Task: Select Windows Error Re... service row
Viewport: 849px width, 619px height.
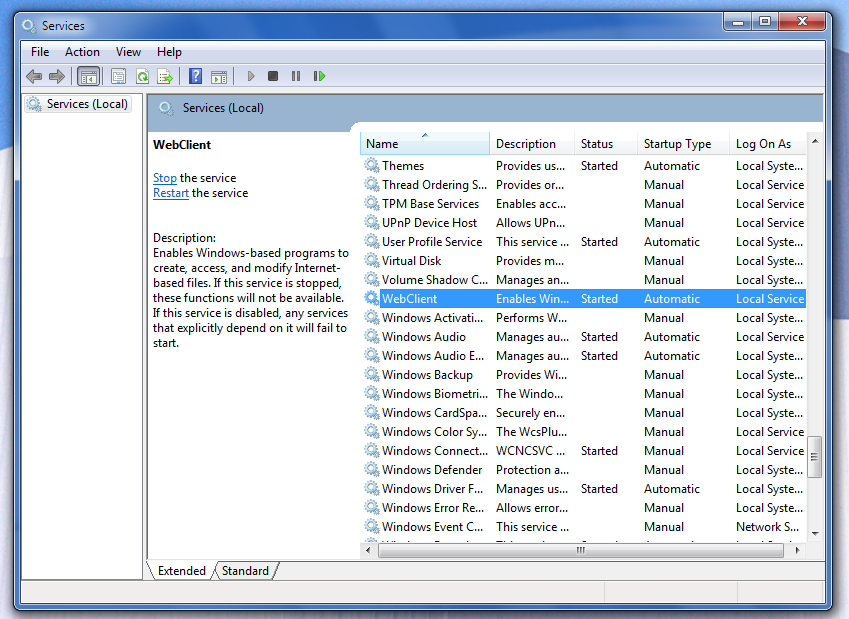Action: click(x=584, y=507)
